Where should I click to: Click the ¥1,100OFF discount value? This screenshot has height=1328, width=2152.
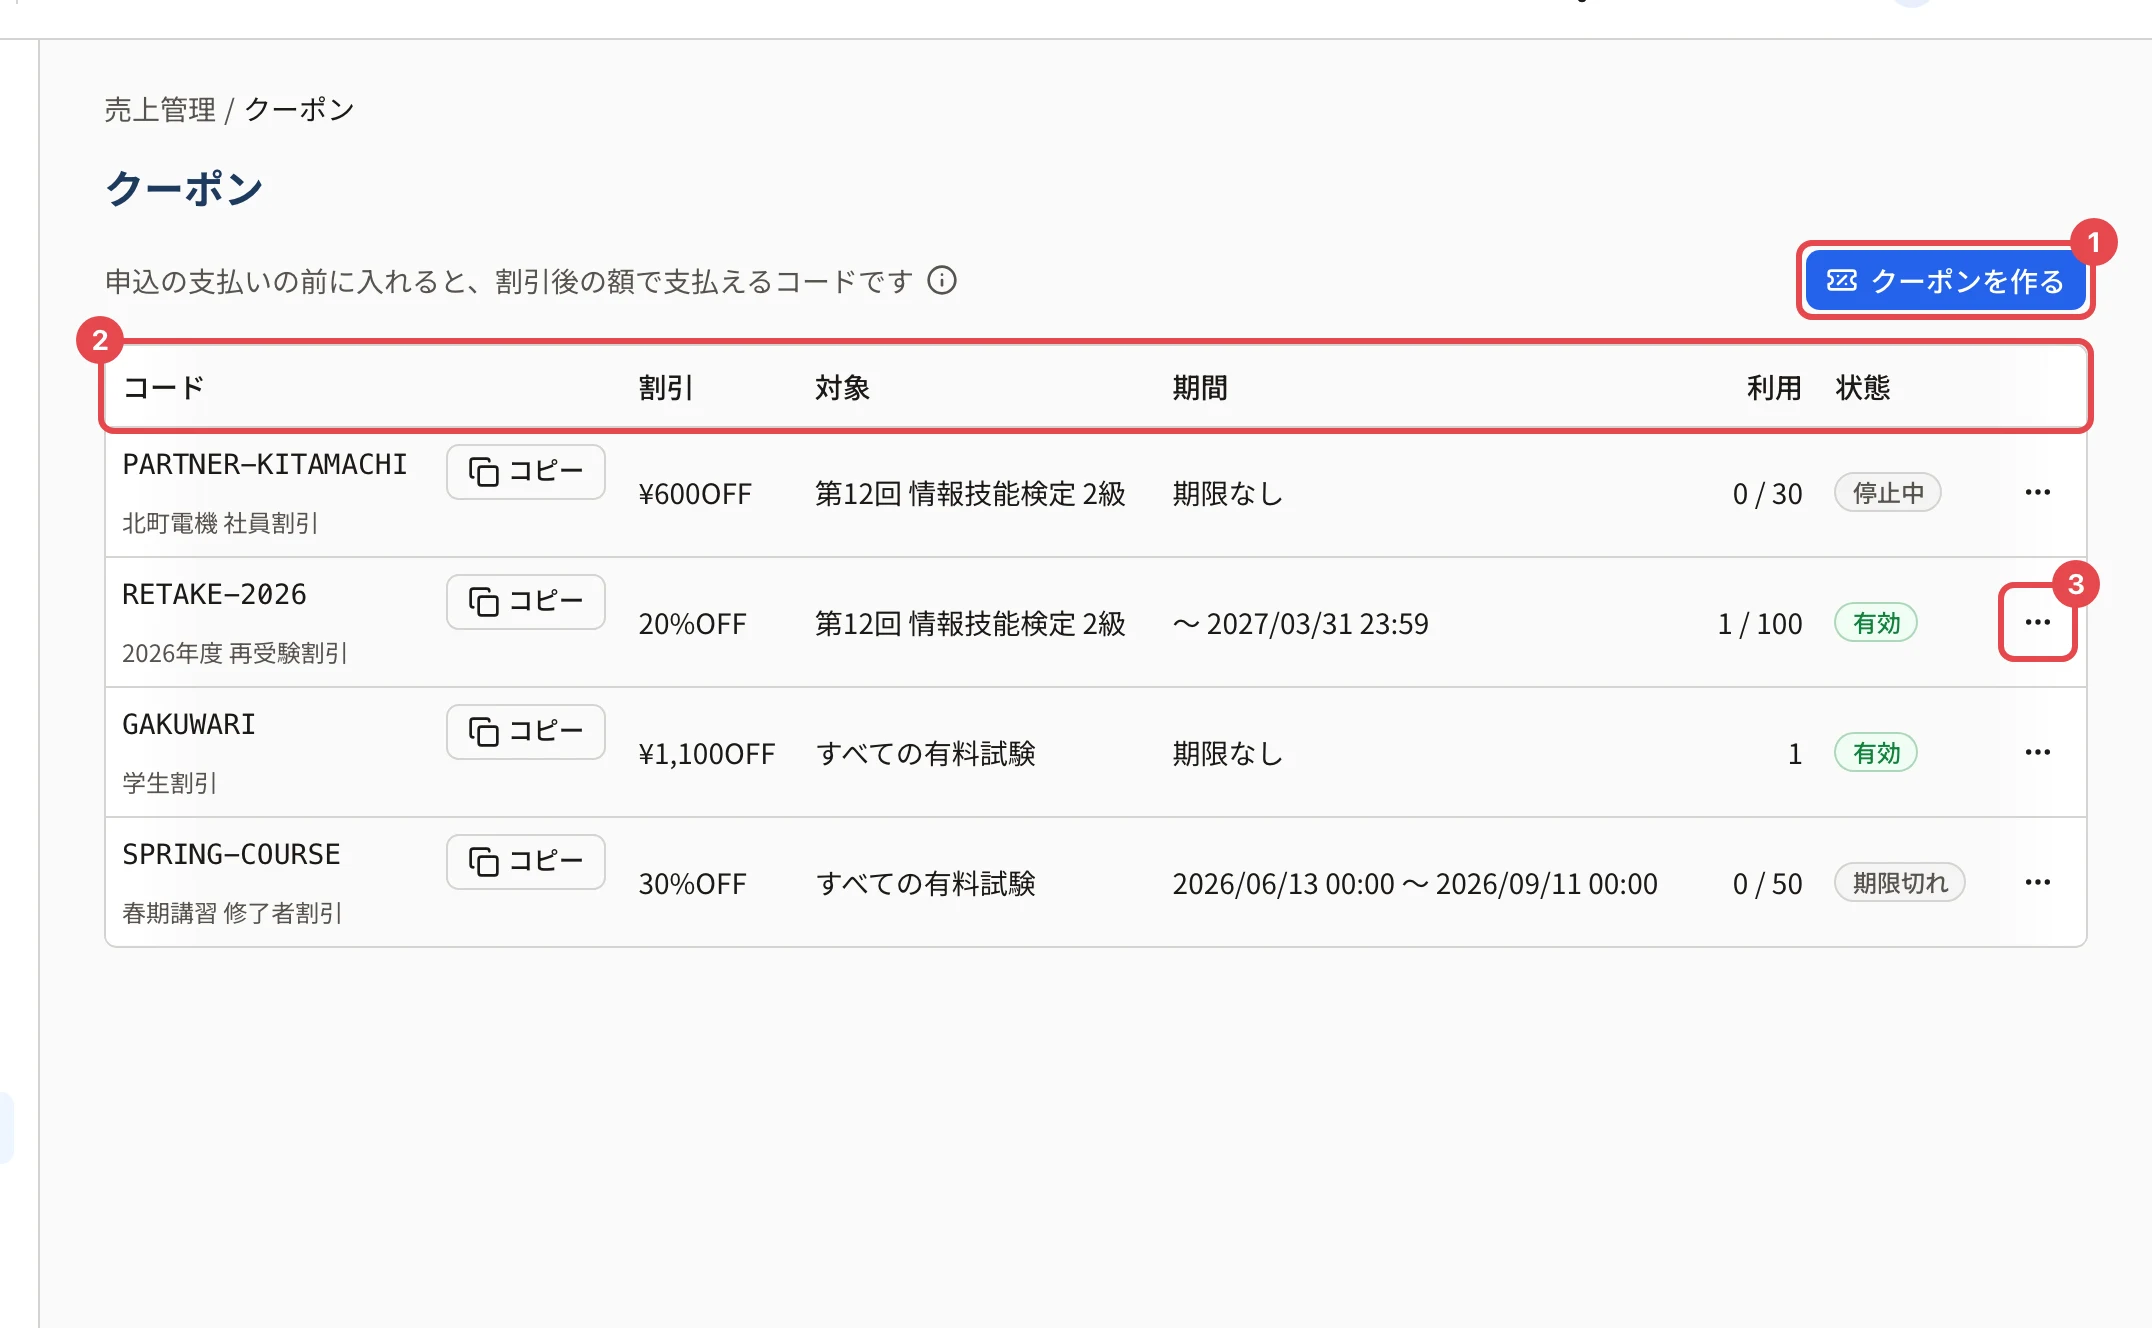click(707, 754)
